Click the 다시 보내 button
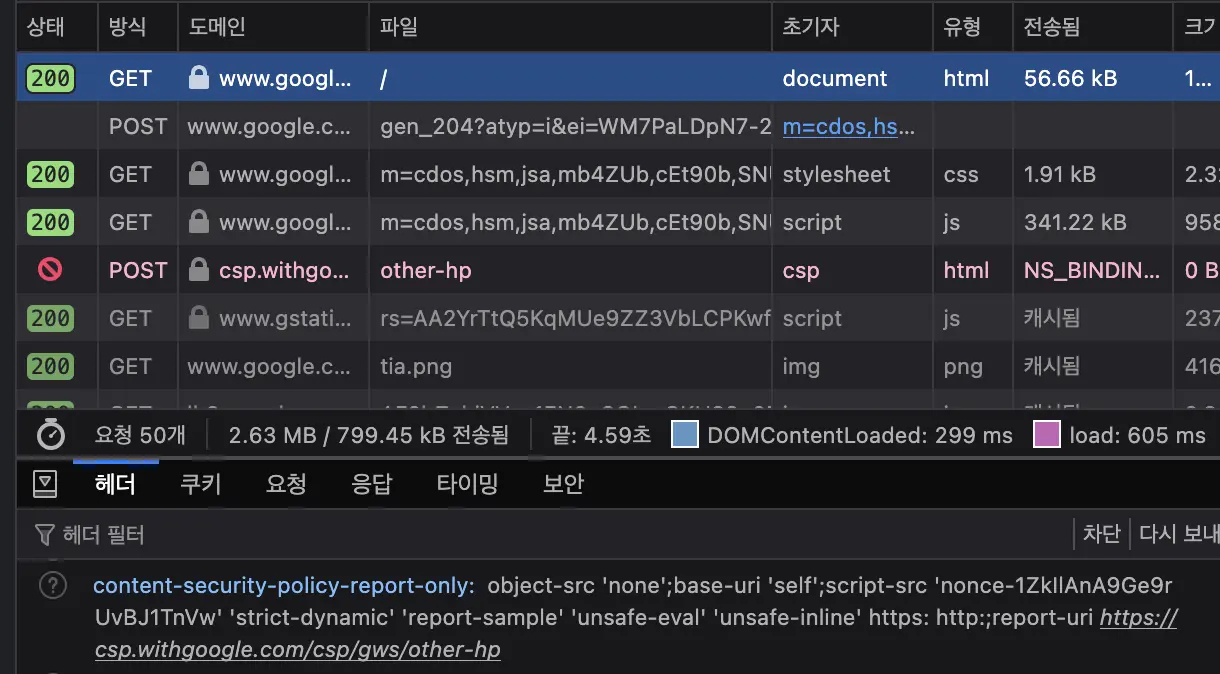Viewport: 1220px width, 674px height. click(x=1185, y=533)
